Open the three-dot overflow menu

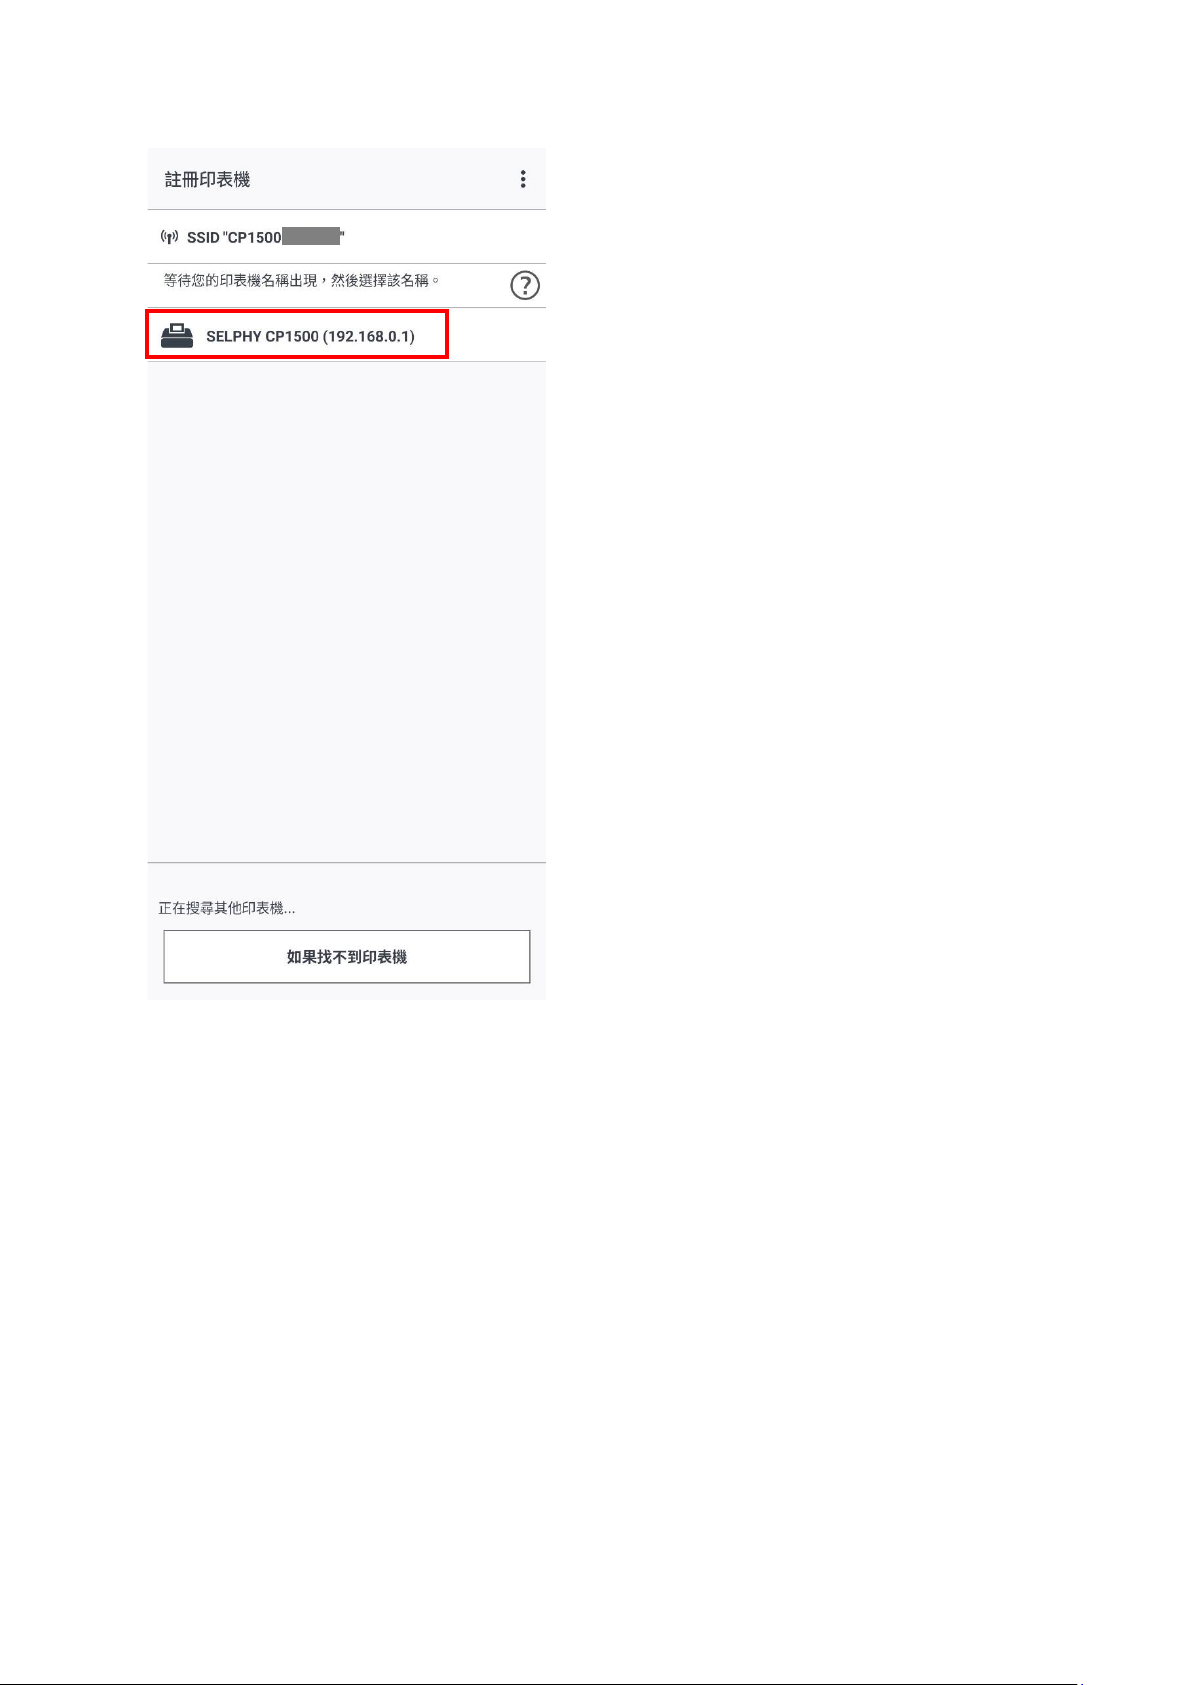point(523,179)
